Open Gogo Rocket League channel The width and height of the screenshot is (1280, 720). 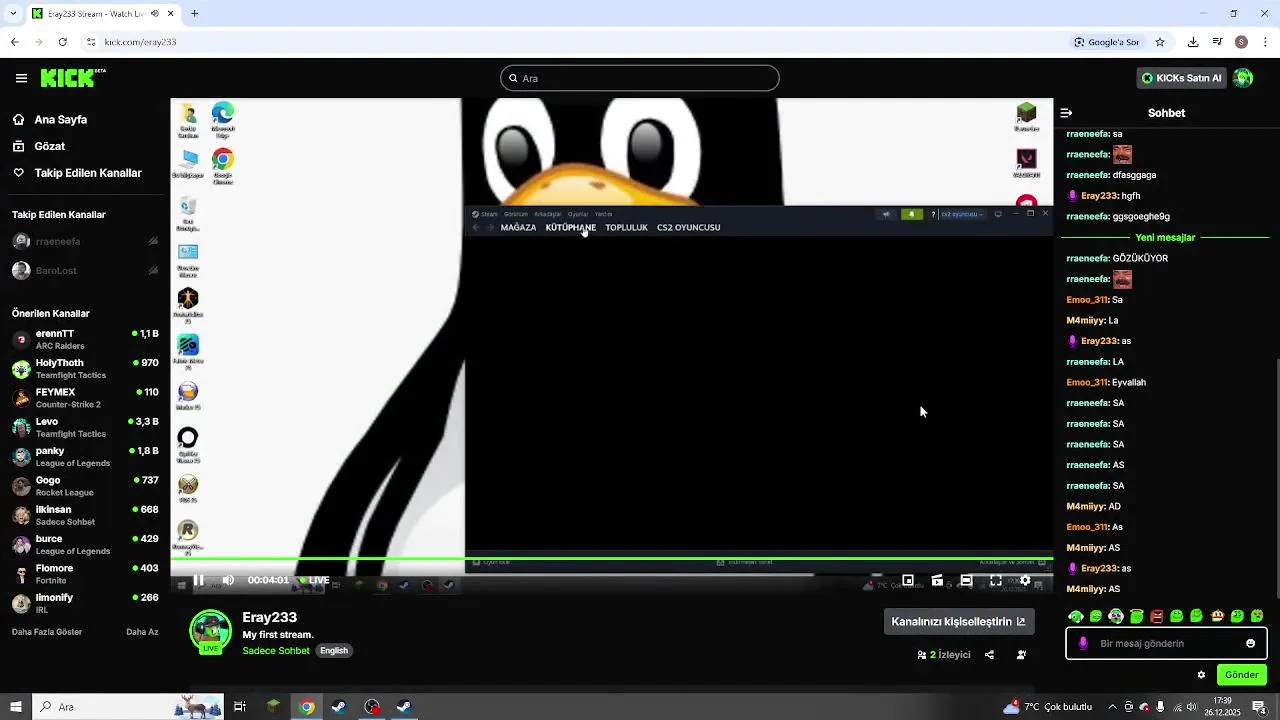click(85, 486)
